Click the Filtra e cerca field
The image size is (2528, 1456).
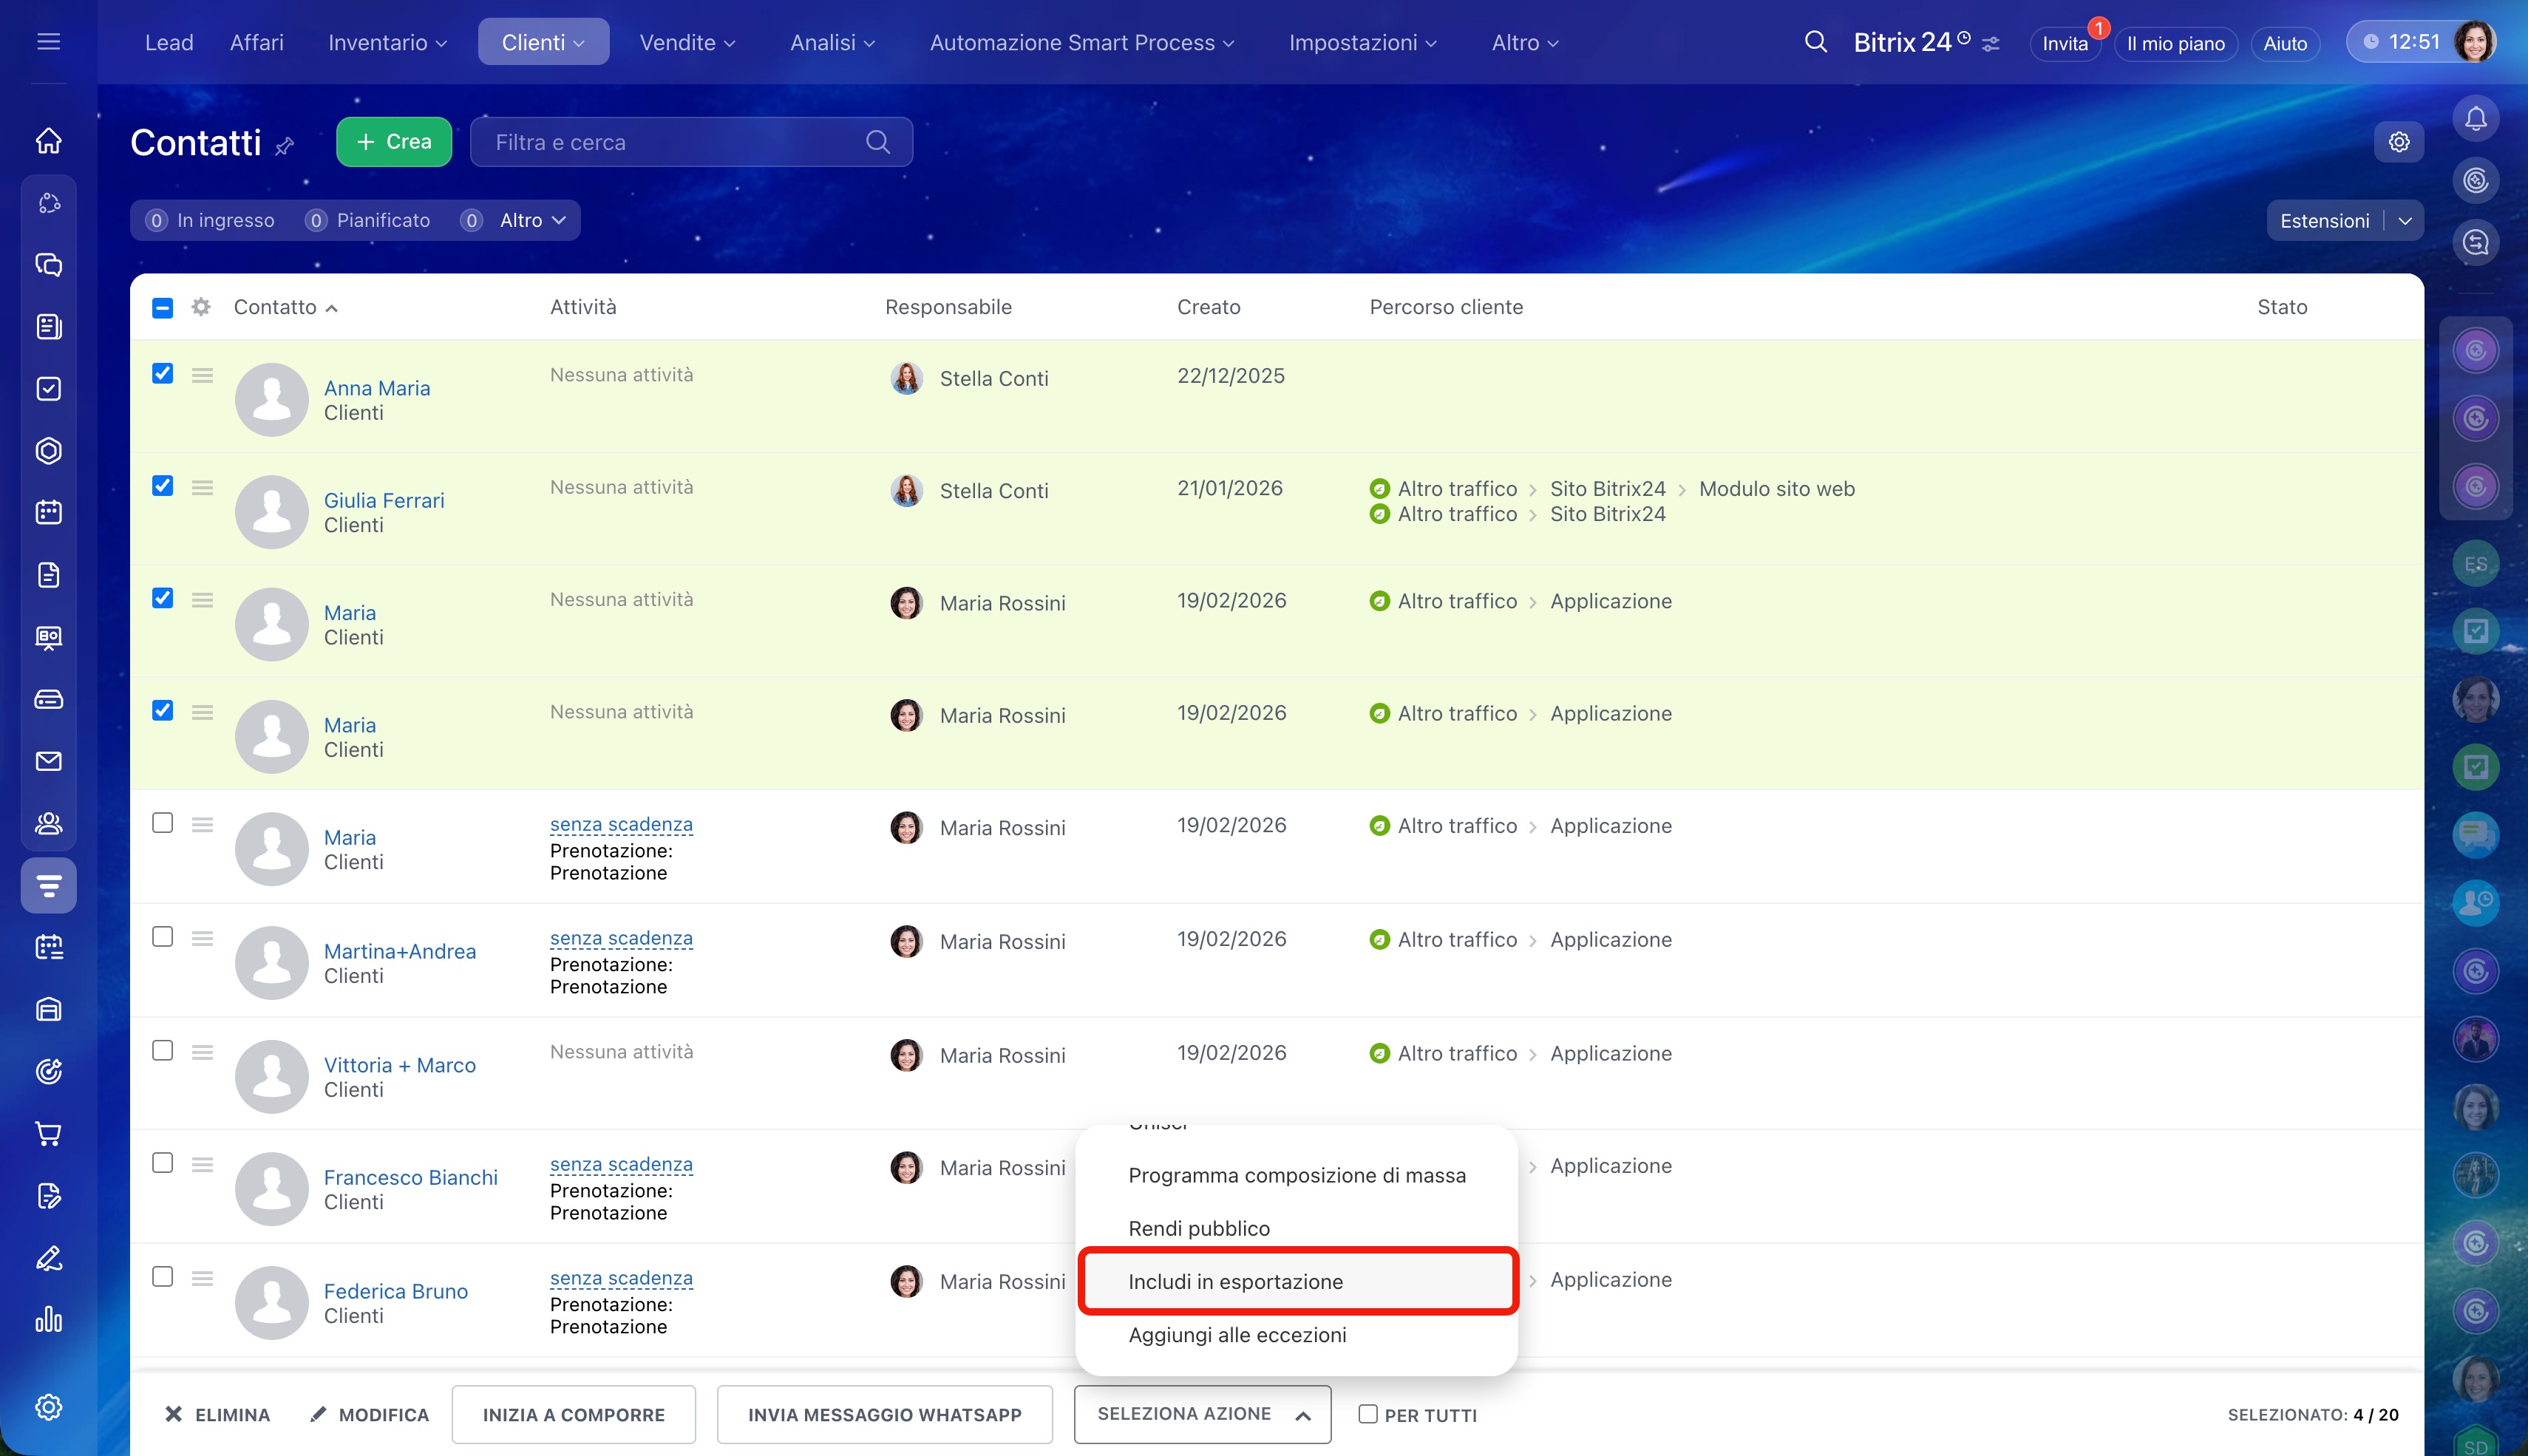pyautogui.click(x=670, y=142)
